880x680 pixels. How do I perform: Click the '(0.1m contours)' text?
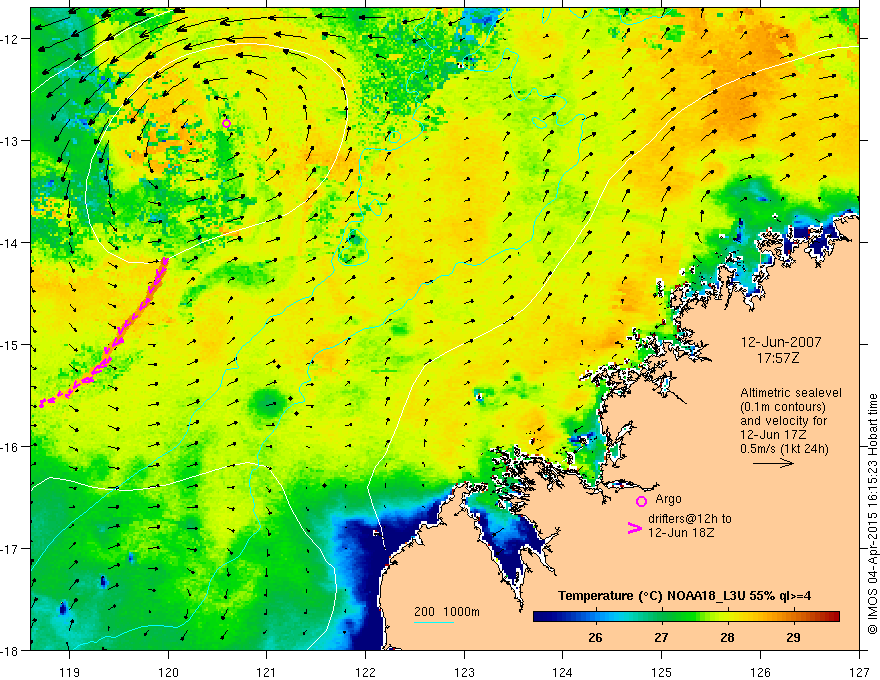783,407
